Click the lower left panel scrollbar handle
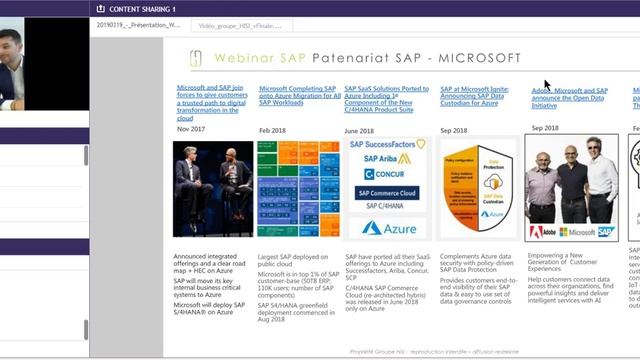This screenshot has width=640, height=360. point(86,329)
